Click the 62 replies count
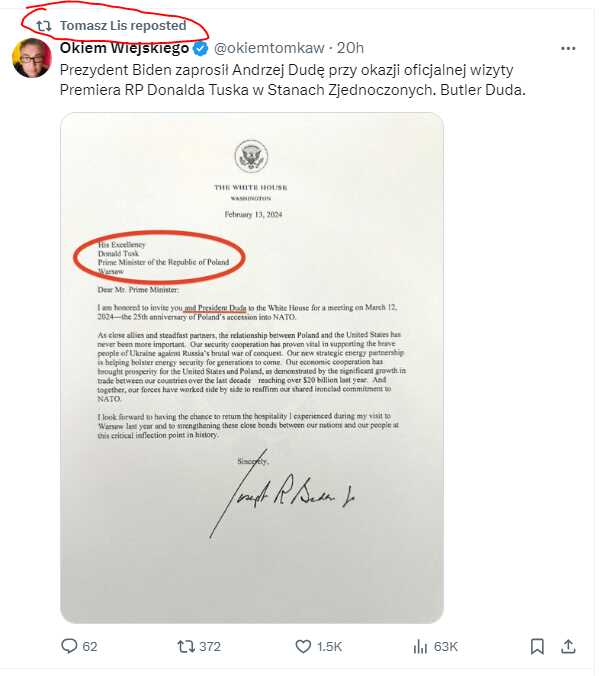 click(90, 647)
